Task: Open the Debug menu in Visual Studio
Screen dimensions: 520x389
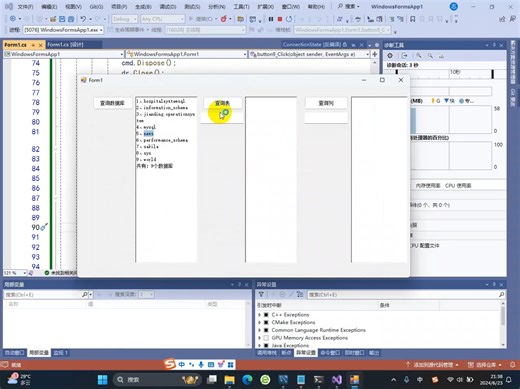Action: coord(168,7)
